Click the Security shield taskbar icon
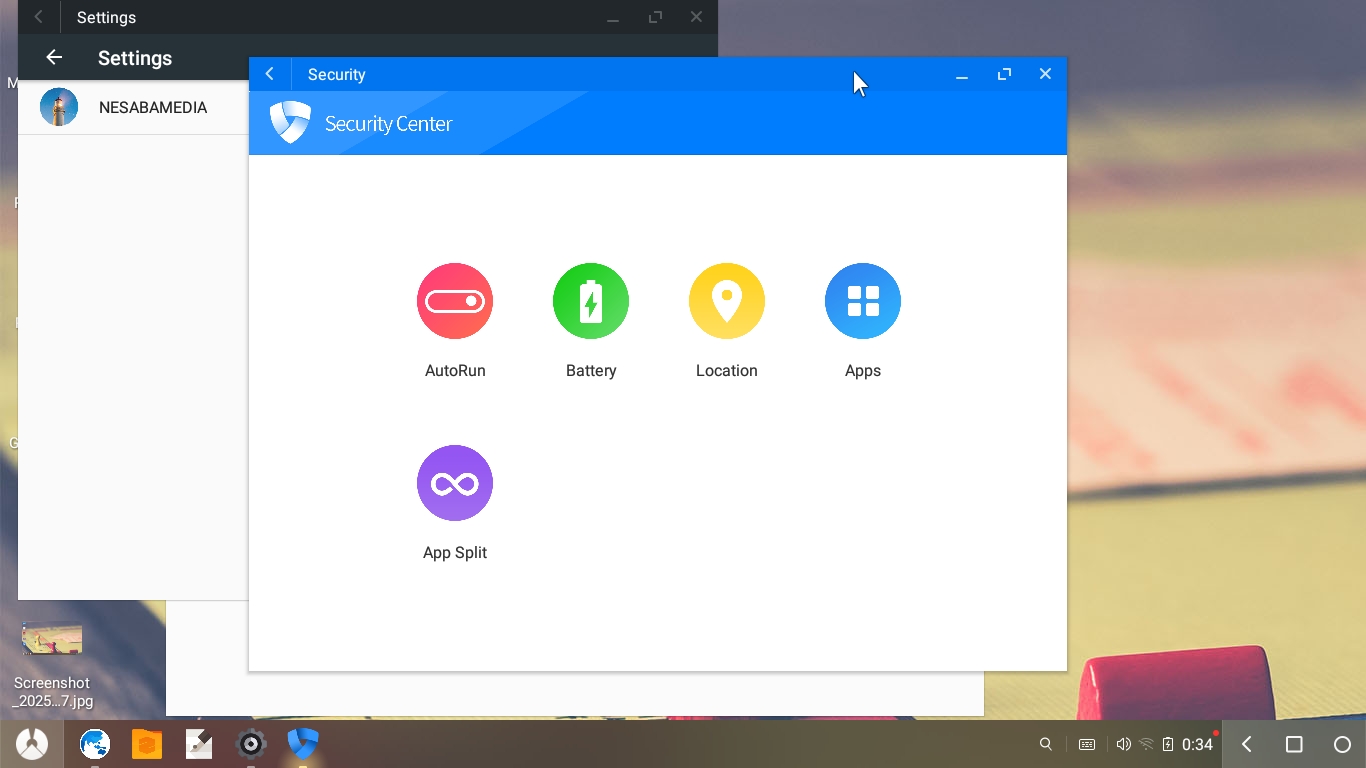The image size is (1366, 768). (x=303, y=744)
